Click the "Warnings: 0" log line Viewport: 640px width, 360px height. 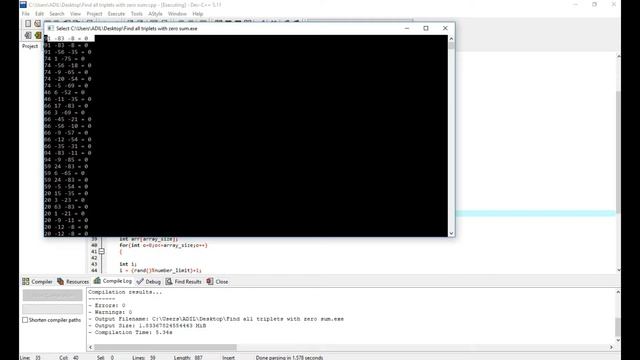[x=110, y=312]
